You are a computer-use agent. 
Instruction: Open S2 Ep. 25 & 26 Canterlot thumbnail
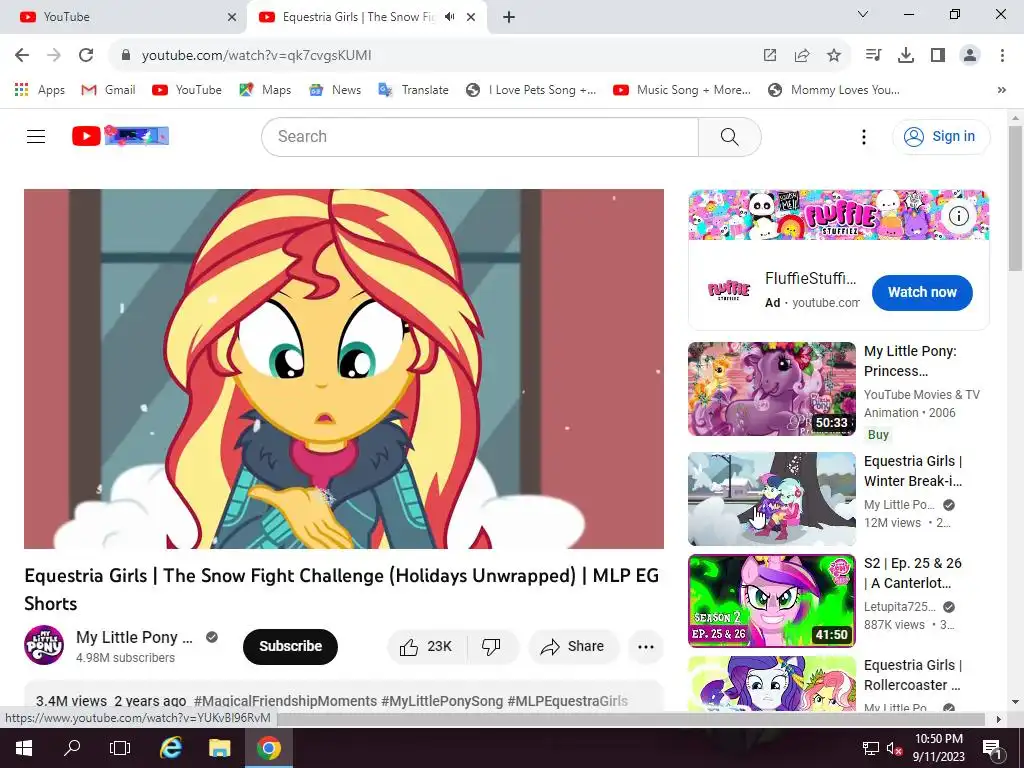click(772, 601)
